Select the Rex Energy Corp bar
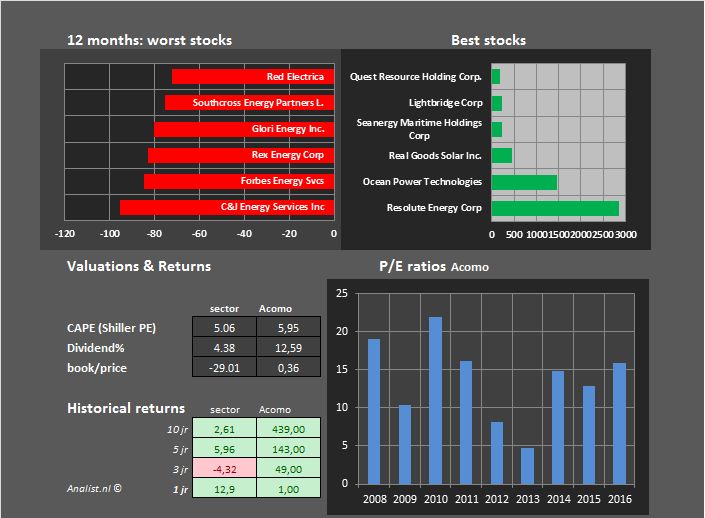This screenshot has width=705, height=518. coord(240,155)
